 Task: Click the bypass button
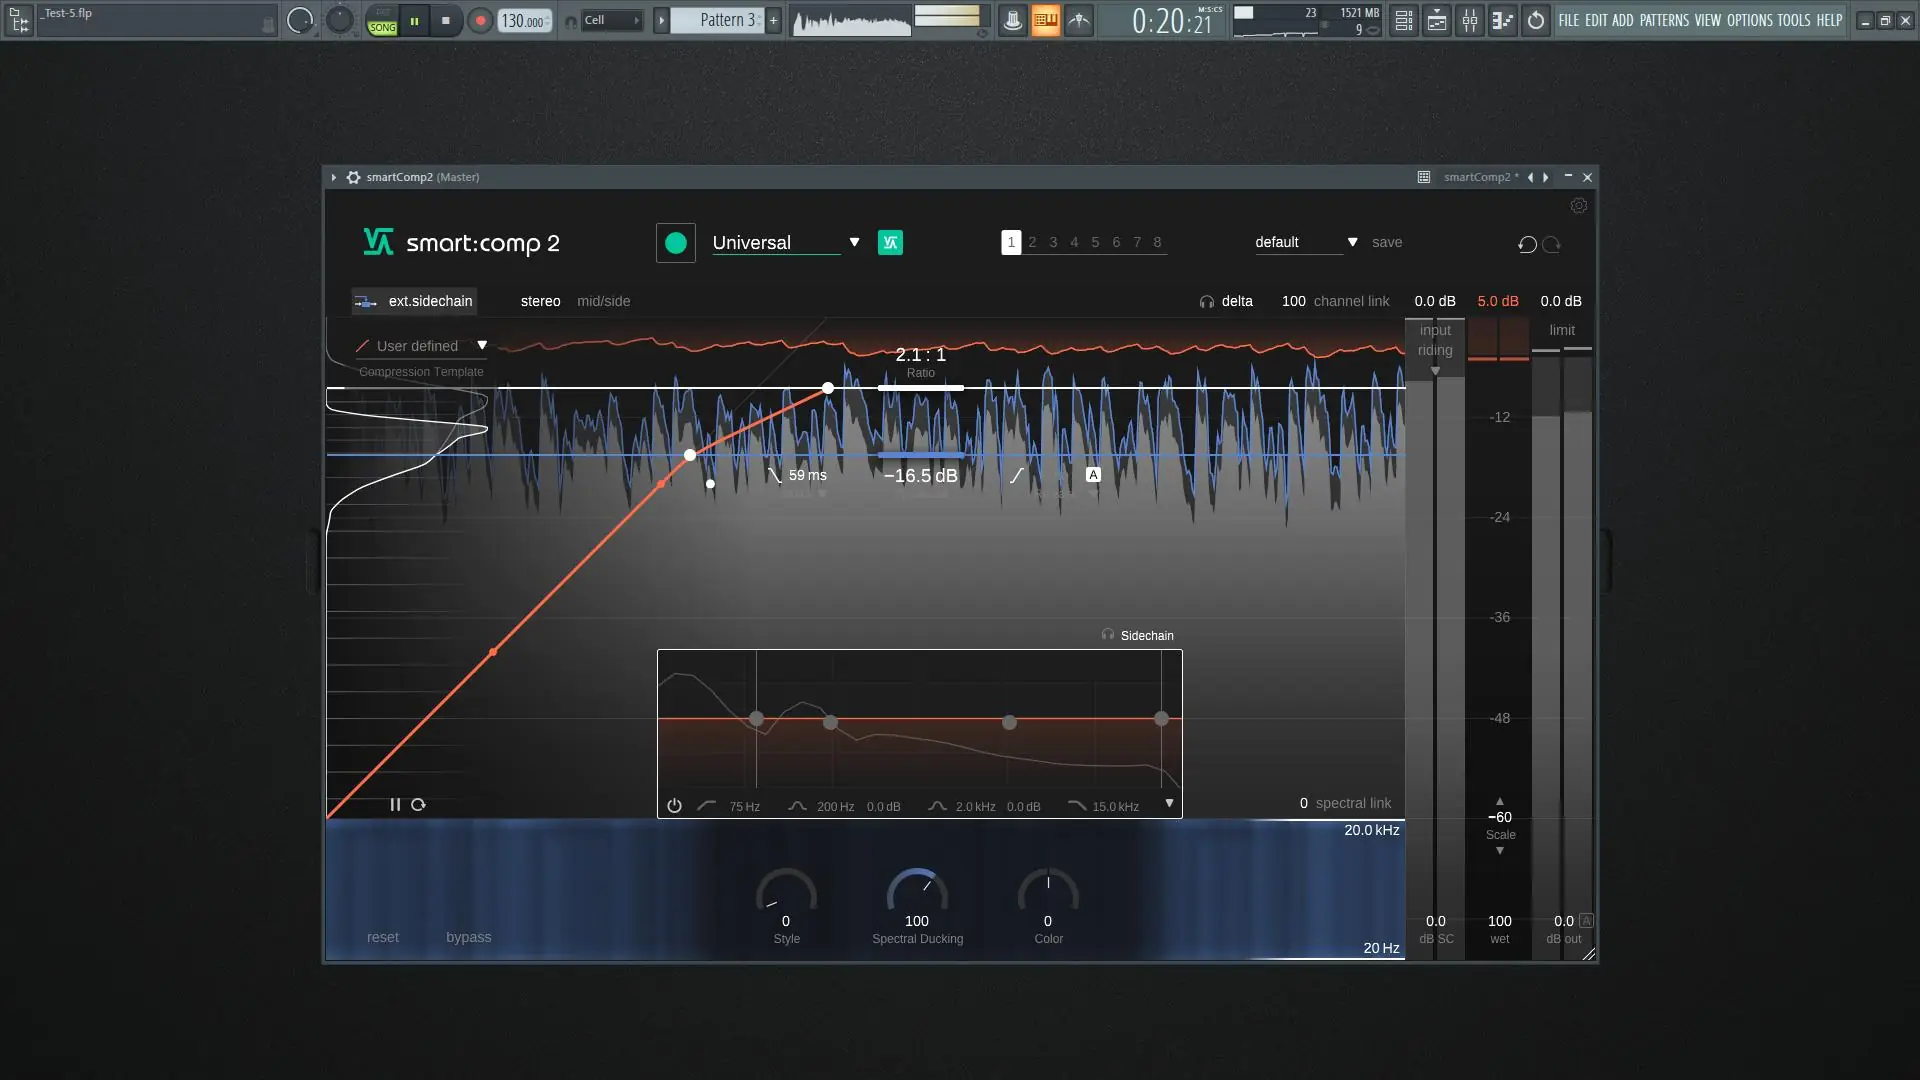coord(468,937)
